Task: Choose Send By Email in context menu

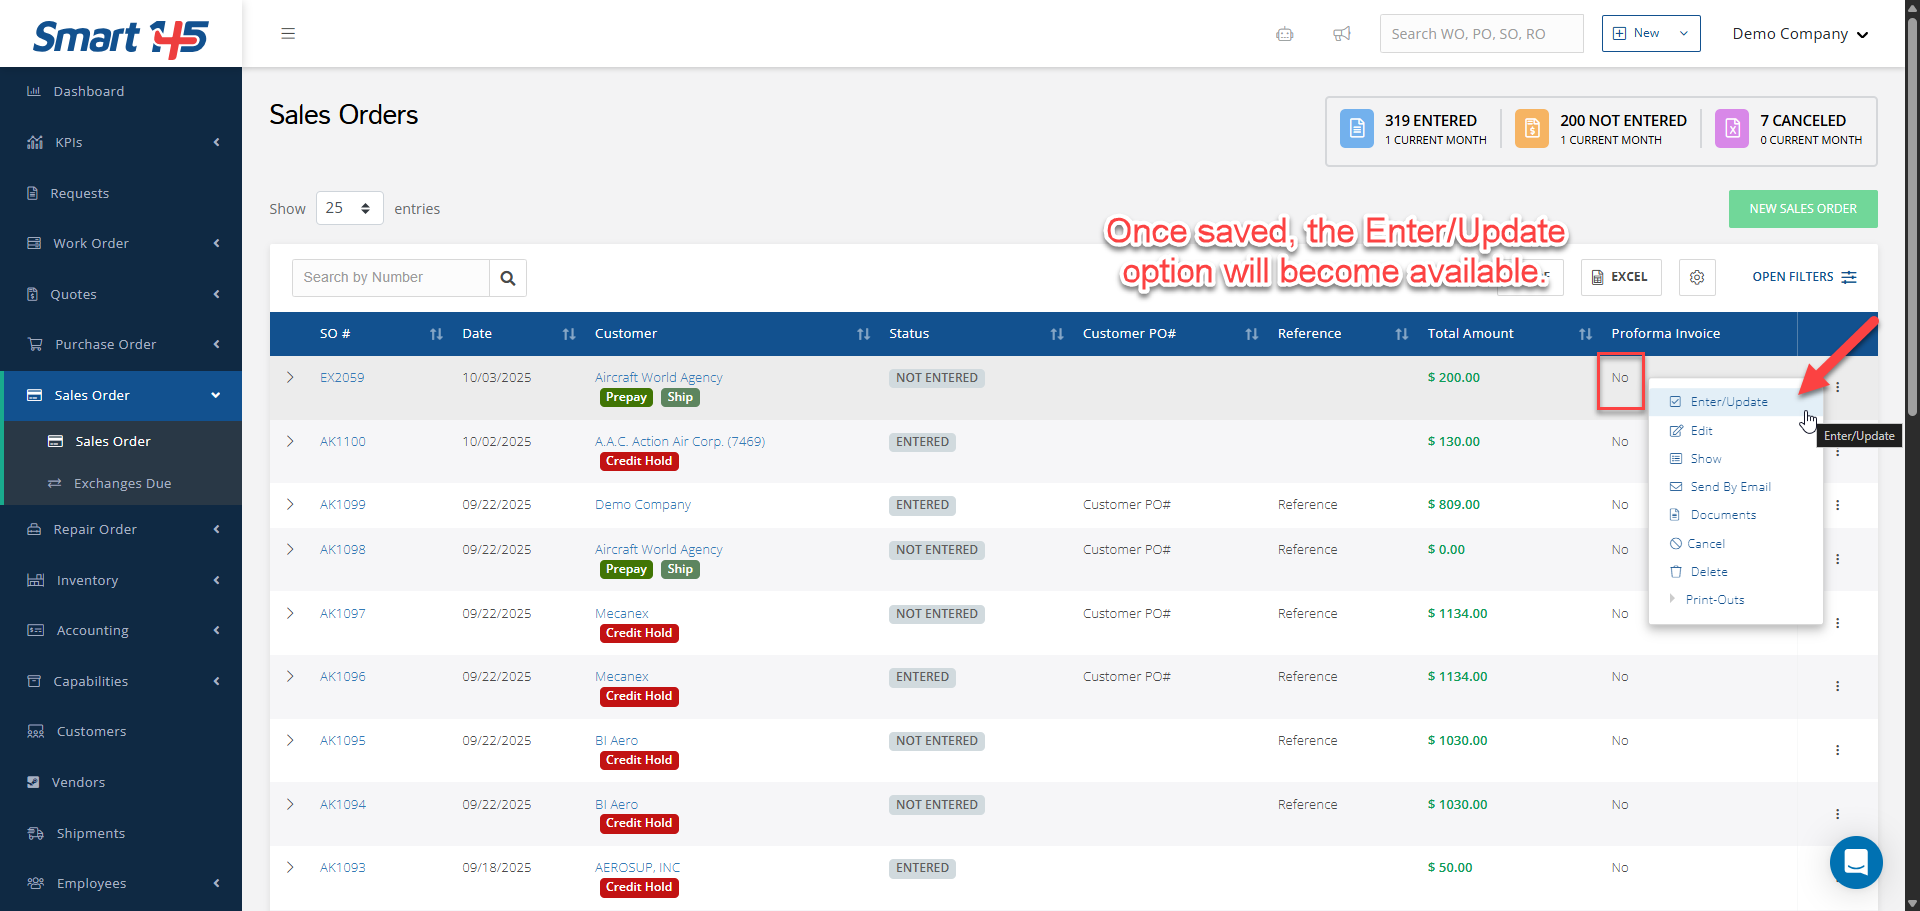Action: [x=1730, y=487]
